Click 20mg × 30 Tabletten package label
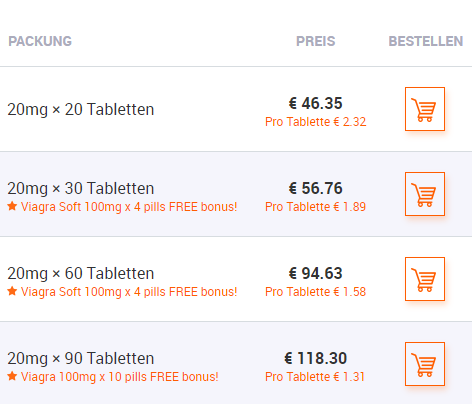The image size is (472, 404). pyautogui.click(x=81, y=189)
